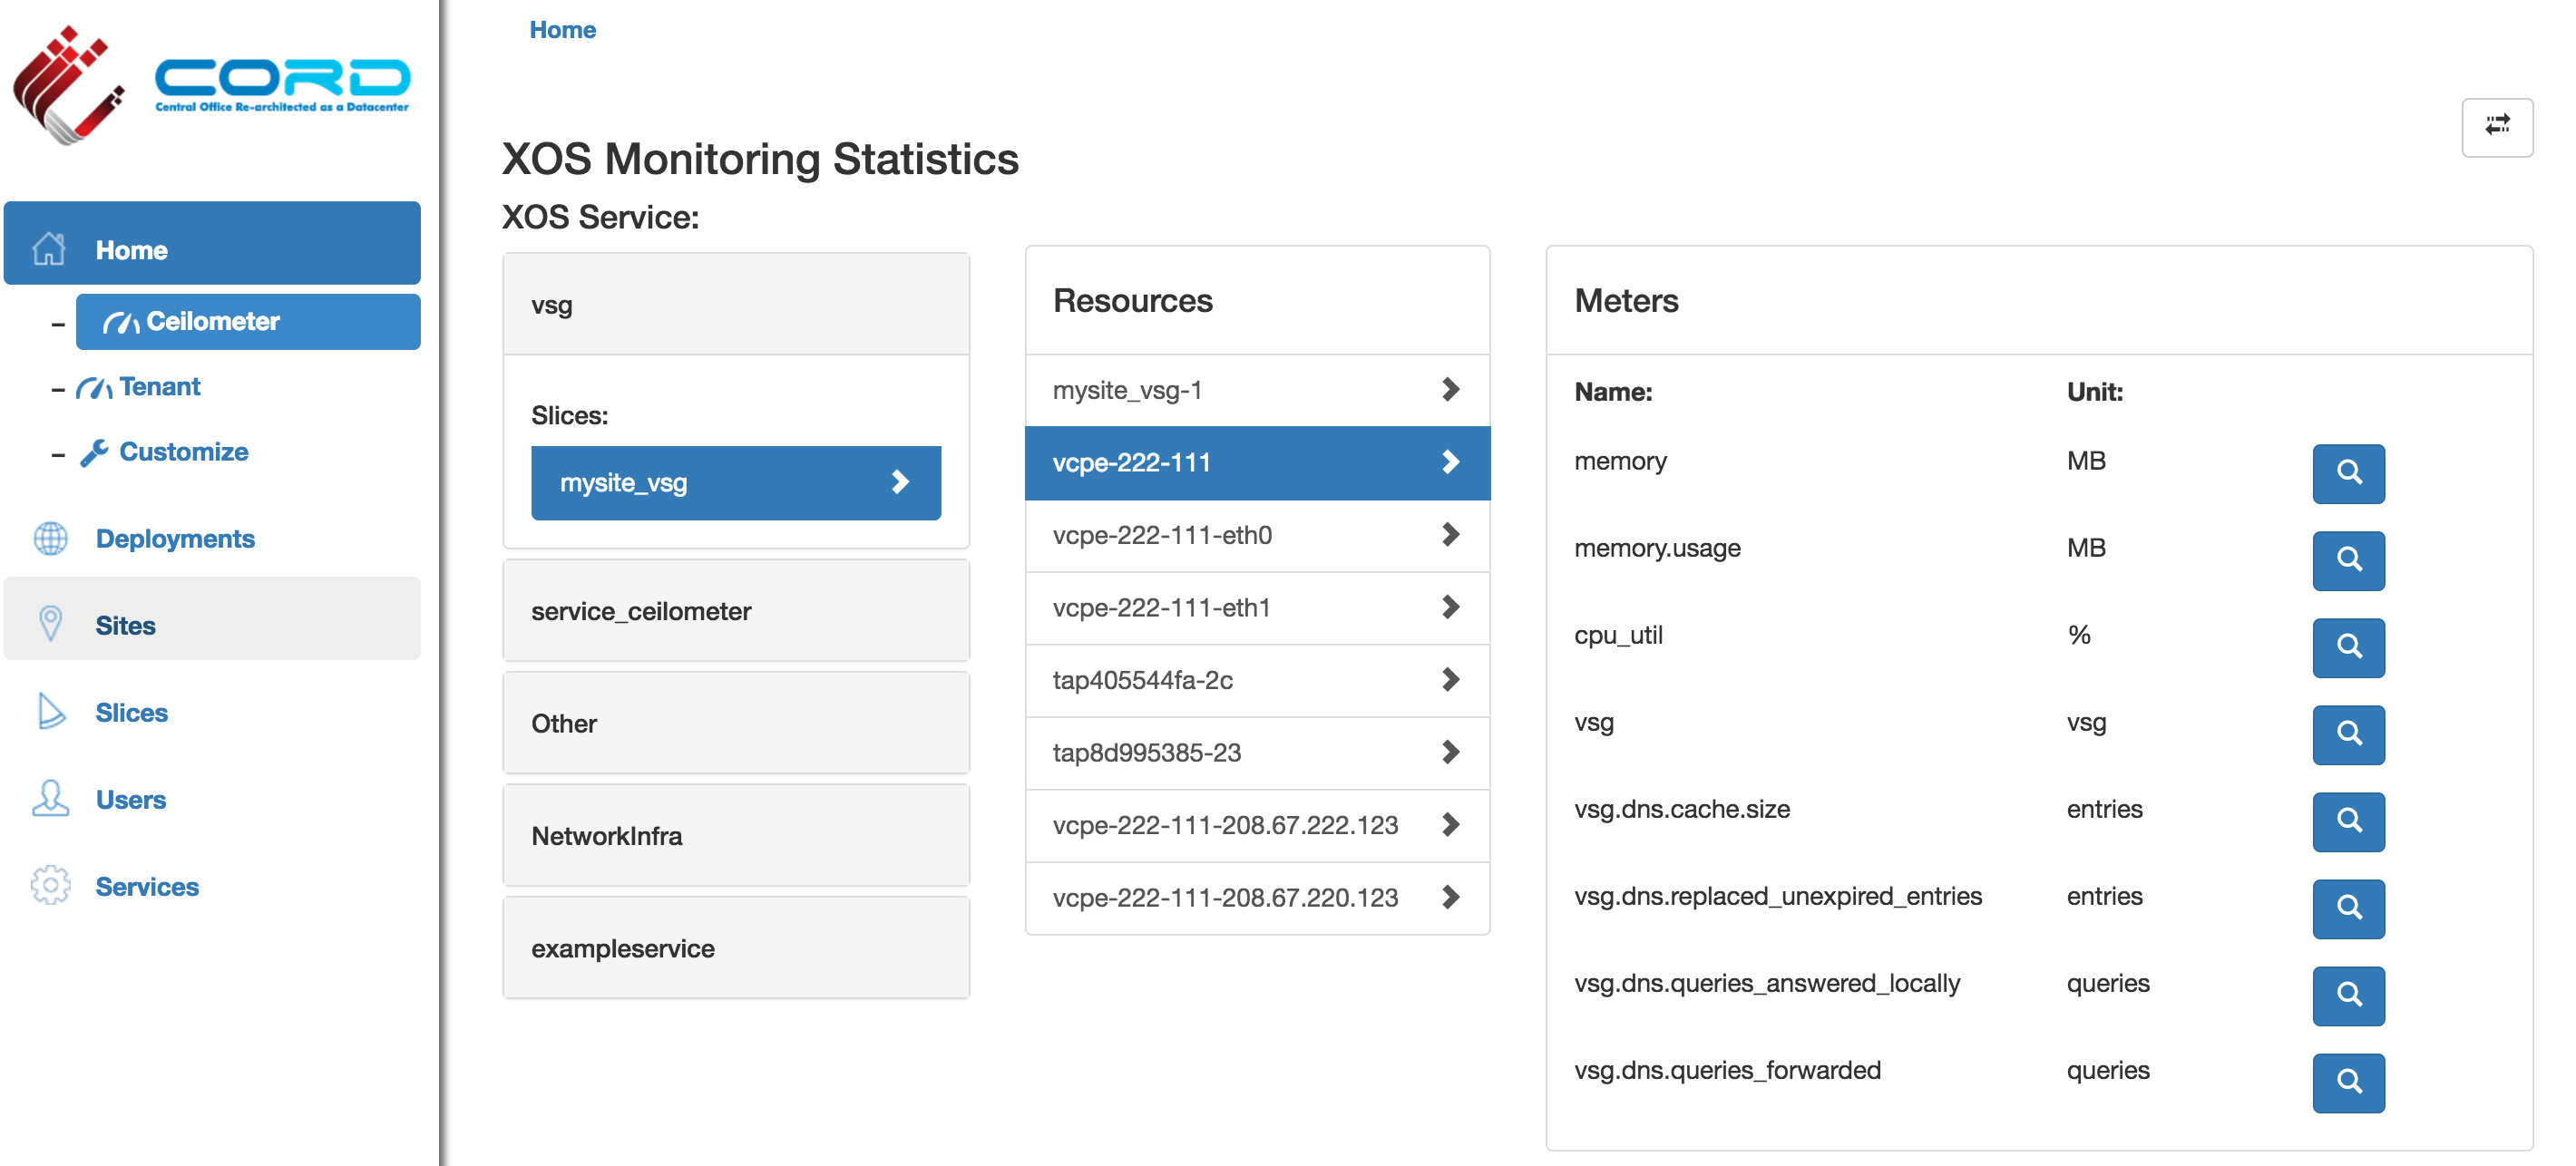Click the Home breadcrumb link
The image size is (2576, 1166).
coord(562,30)
